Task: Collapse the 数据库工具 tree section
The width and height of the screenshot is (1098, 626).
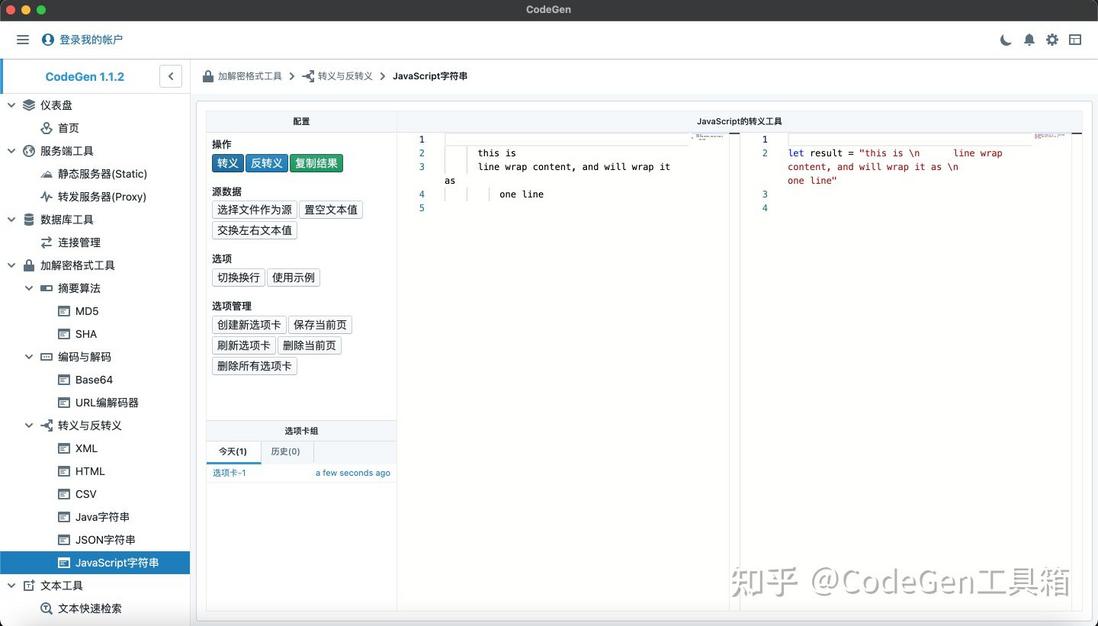Action: tap(11, 219)
